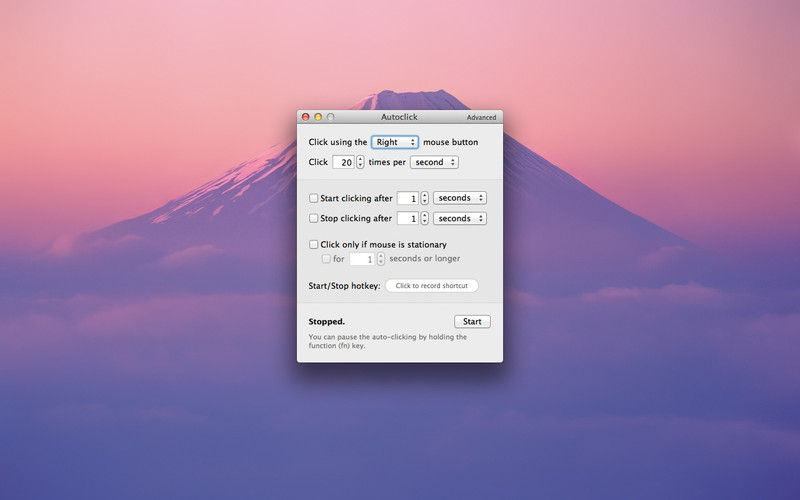
Task: Click the Start clicking after value field
Action: (x=408, y=198)
